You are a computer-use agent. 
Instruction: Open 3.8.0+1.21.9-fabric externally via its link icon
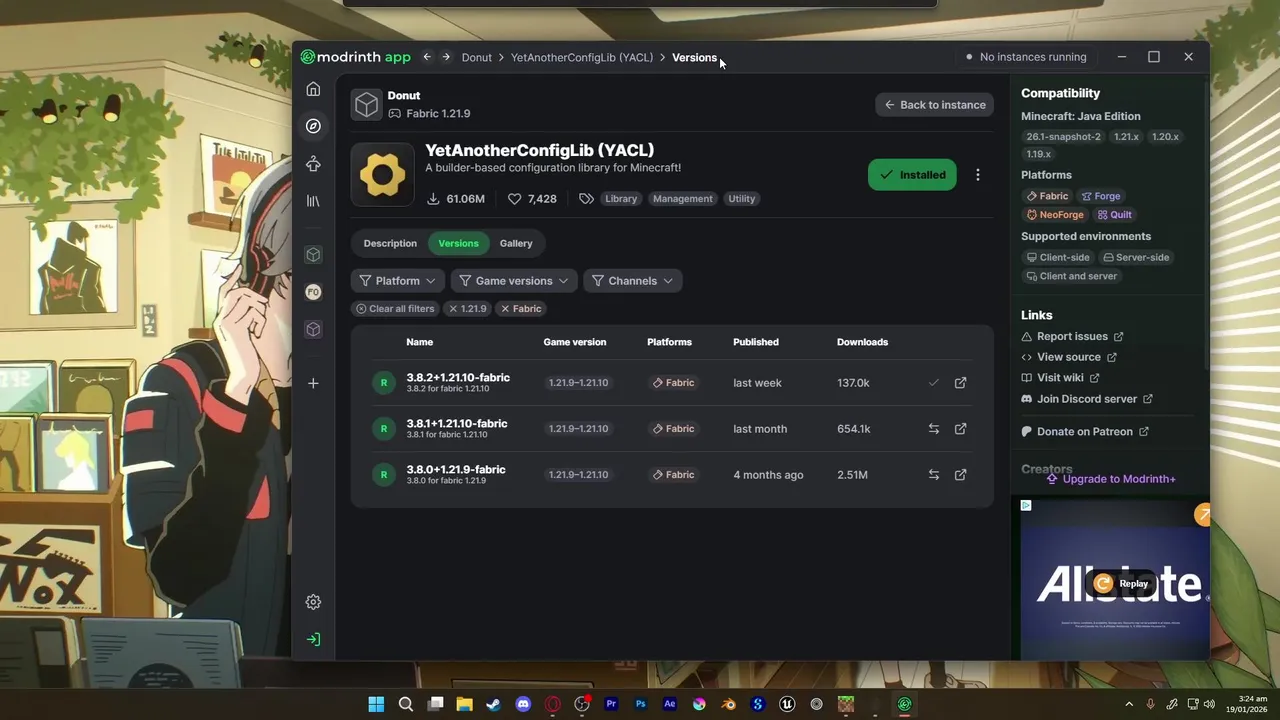coord(961,475)
